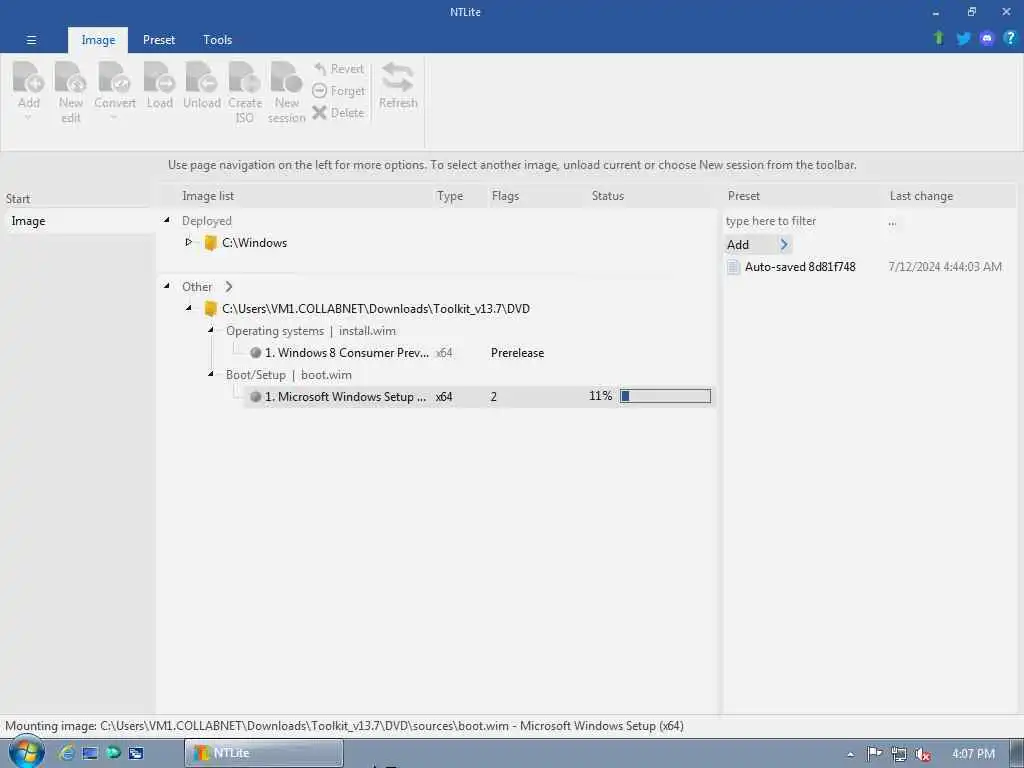Click the mounting progress bar at 11%

(665, 396)
